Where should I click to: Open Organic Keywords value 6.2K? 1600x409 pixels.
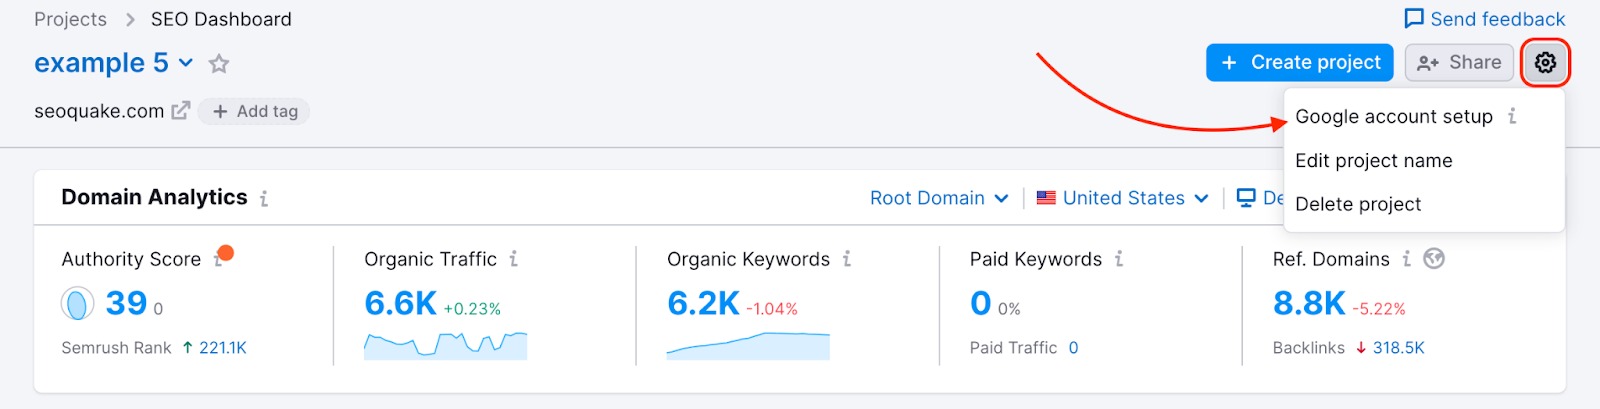pos(703,303)
